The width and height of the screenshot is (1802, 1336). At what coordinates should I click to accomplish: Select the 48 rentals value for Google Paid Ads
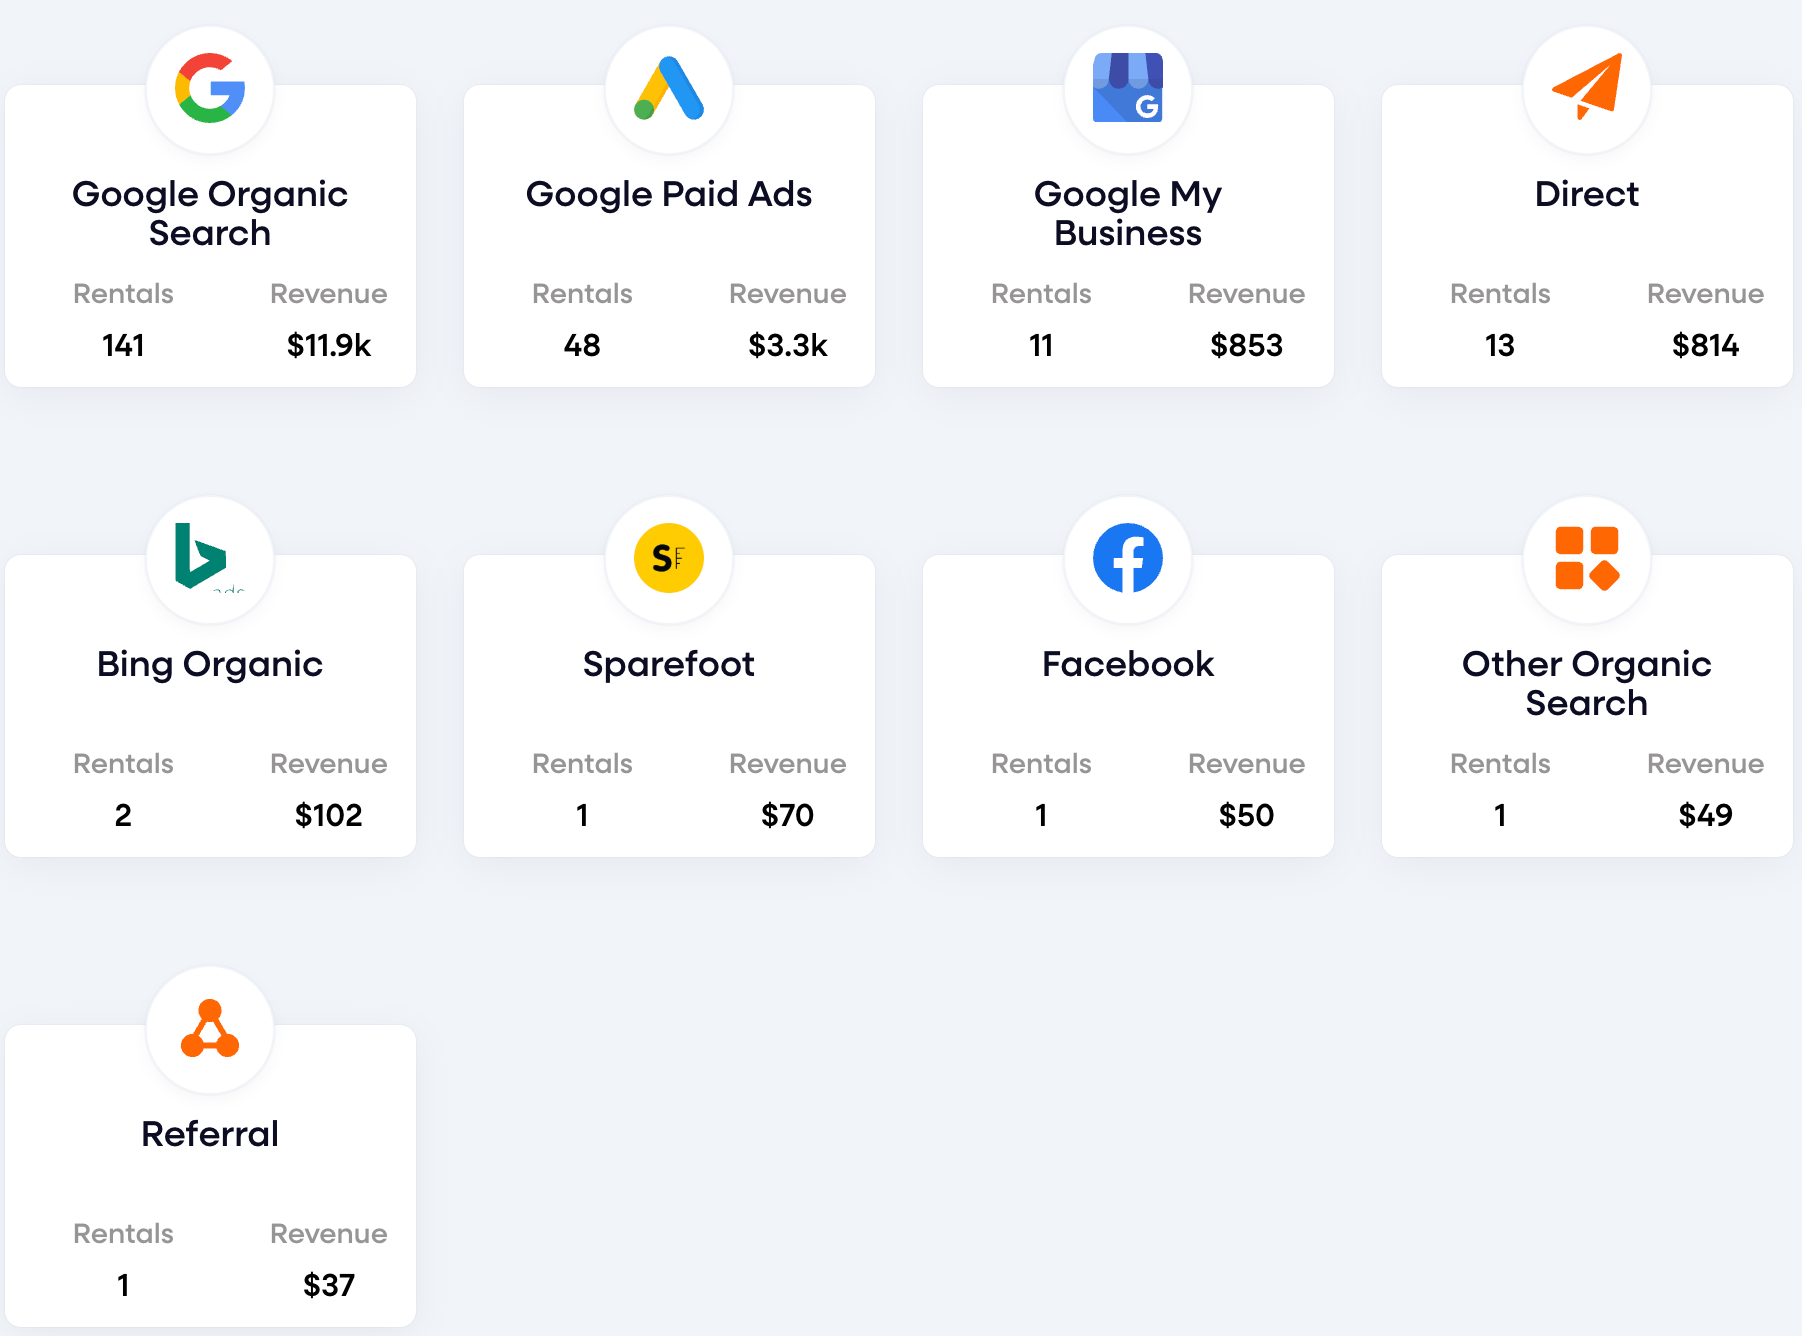point(582,345)
